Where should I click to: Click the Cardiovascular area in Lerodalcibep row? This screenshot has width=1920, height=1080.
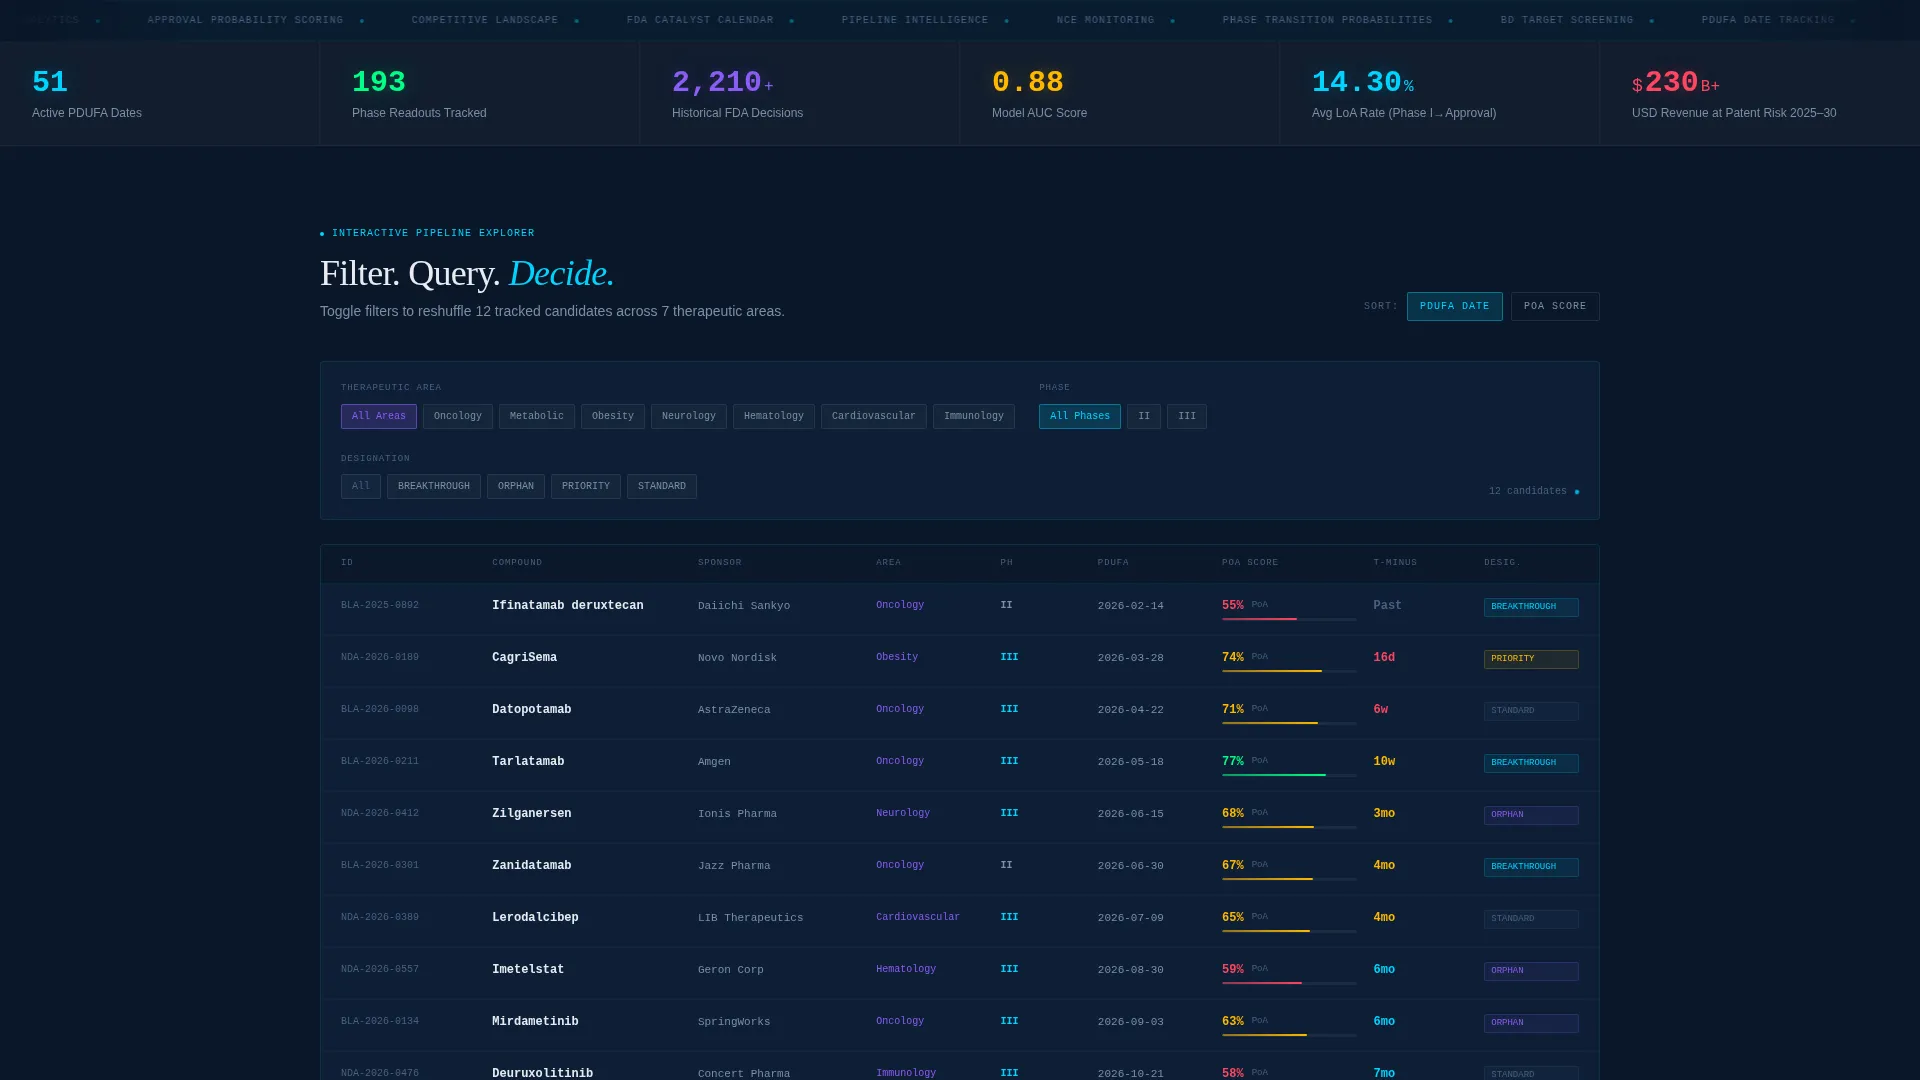tap(917, 917)
